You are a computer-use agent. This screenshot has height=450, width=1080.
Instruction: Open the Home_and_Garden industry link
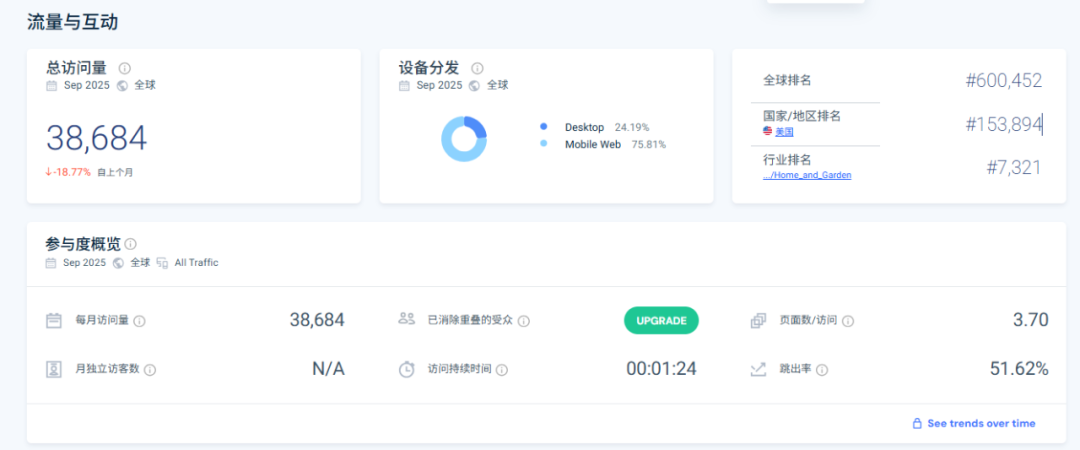pyautogui.click(x=807, y=175)
